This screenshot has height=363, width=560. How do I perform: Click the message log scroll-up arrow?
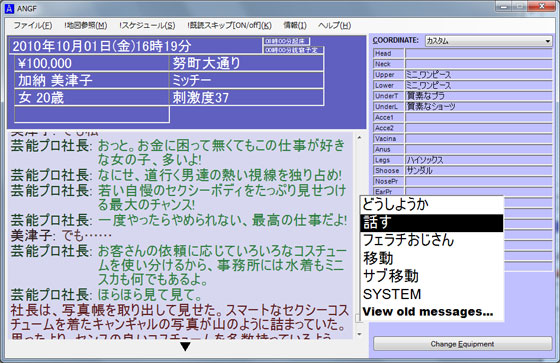(x=359, y=138)
